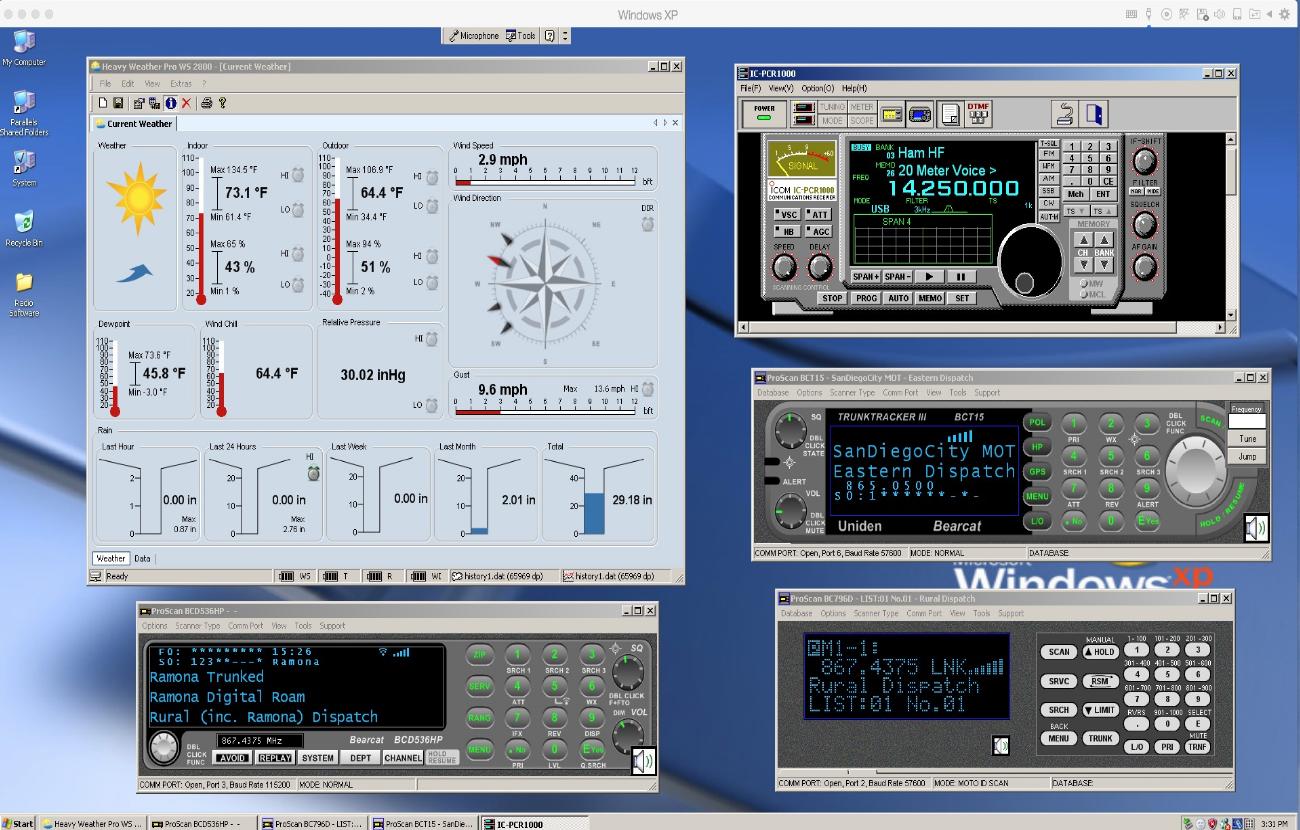Open File menu in Heavy Weather Pro
The image size is (1300, 830).
[104, 84]
